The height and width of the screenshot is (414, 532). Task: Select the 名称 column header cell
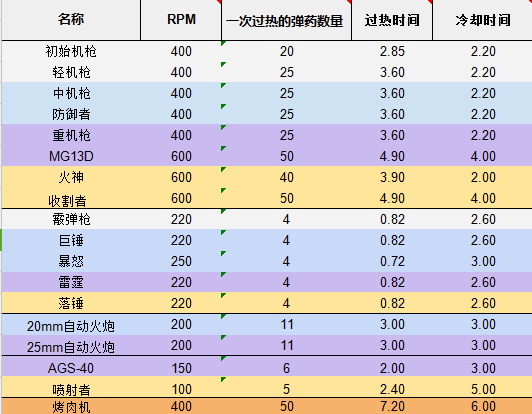pos(71,20)
